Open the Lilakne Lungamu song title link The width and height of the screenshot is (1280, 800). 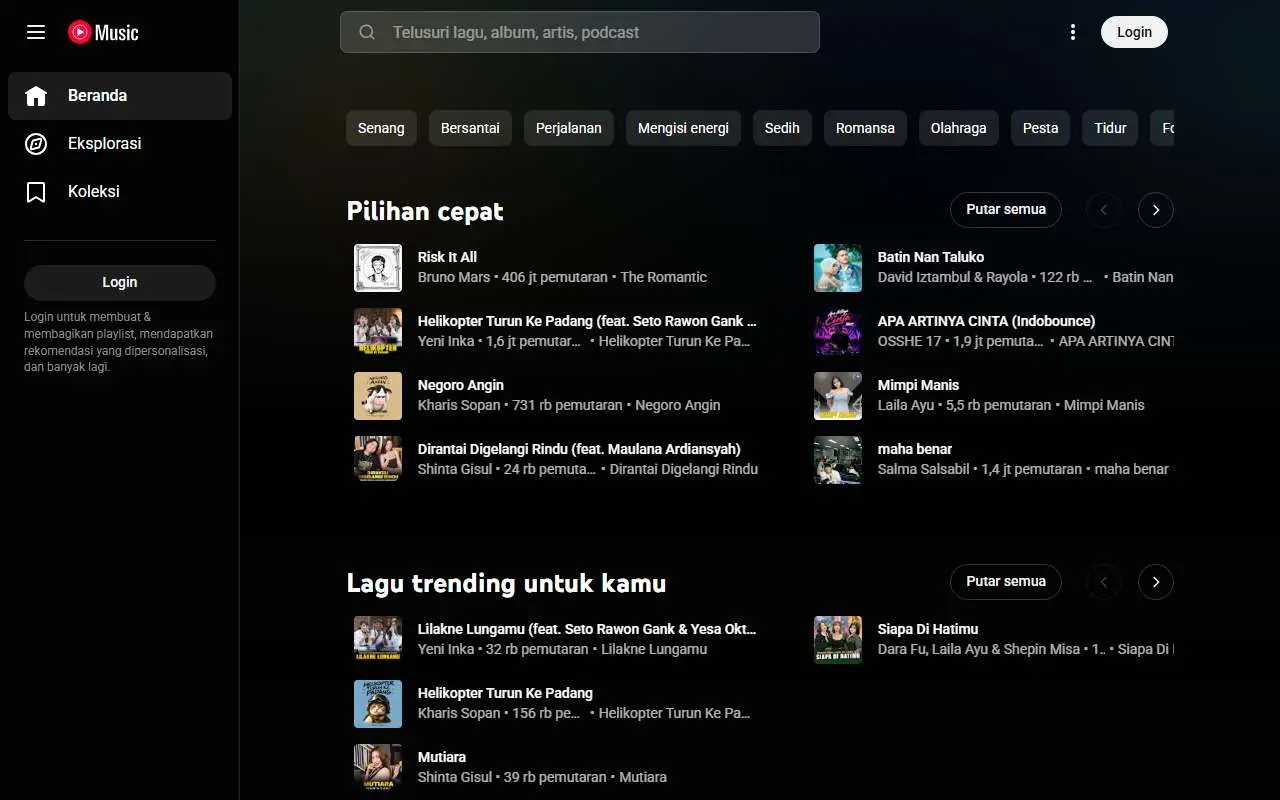click(x=587, y=629)
